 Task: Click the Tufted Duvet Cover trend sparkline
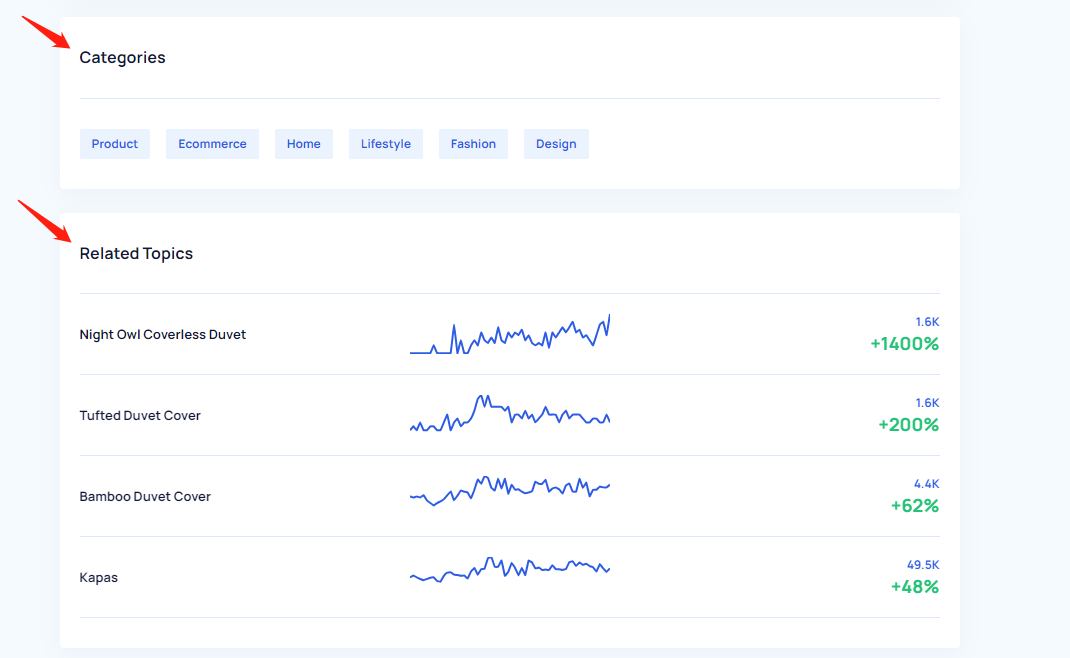pyautogui.click(x=510, y=414)
